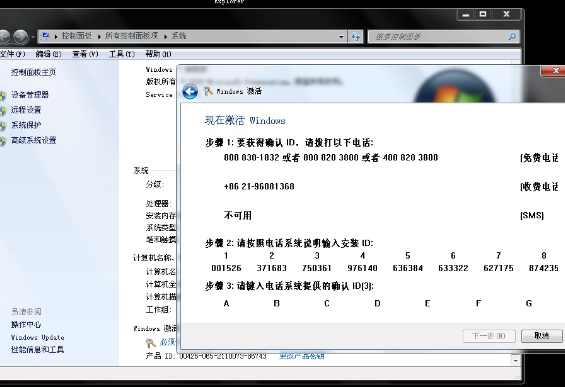Click installation ID group 633322
Screen dimensions: 565x387
pyautogui.click(x=453, y=268)
